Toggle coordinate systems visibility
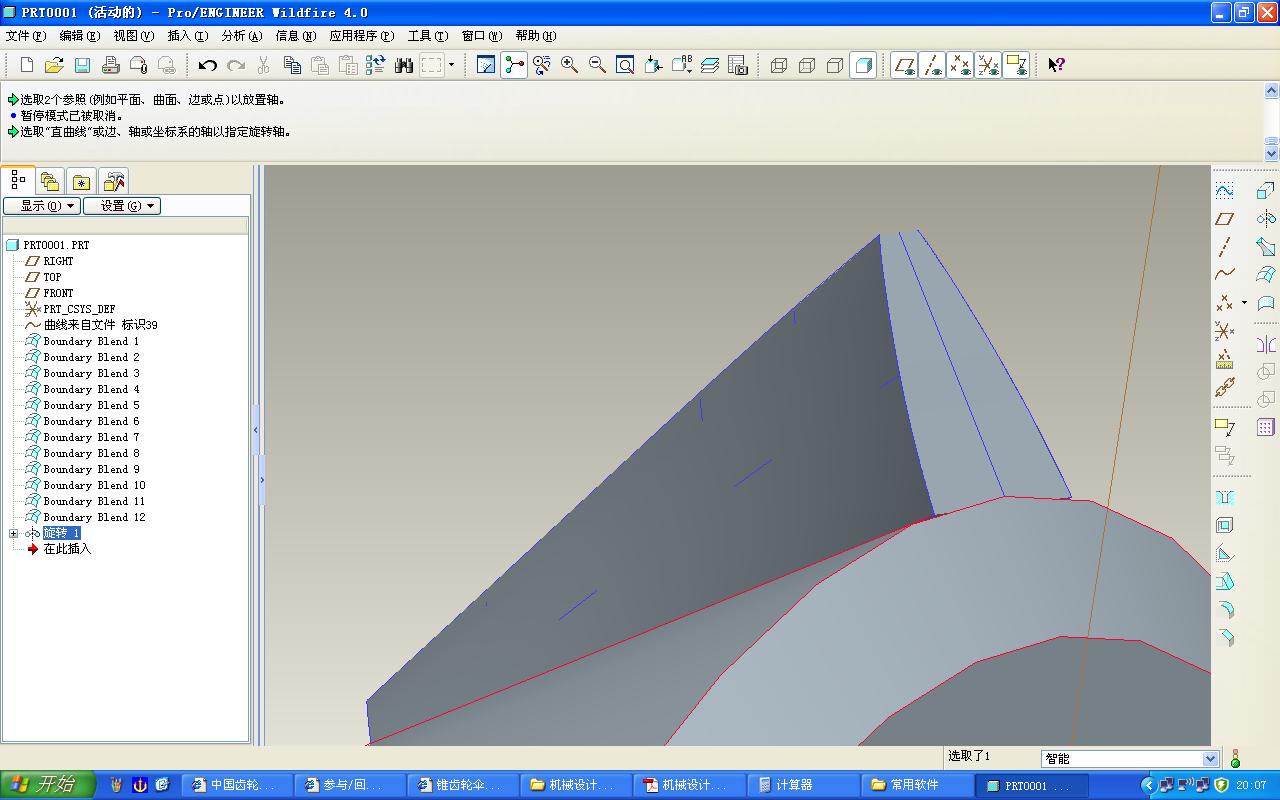The width and height of the screenshot is (1280, 800). point(988,65)
